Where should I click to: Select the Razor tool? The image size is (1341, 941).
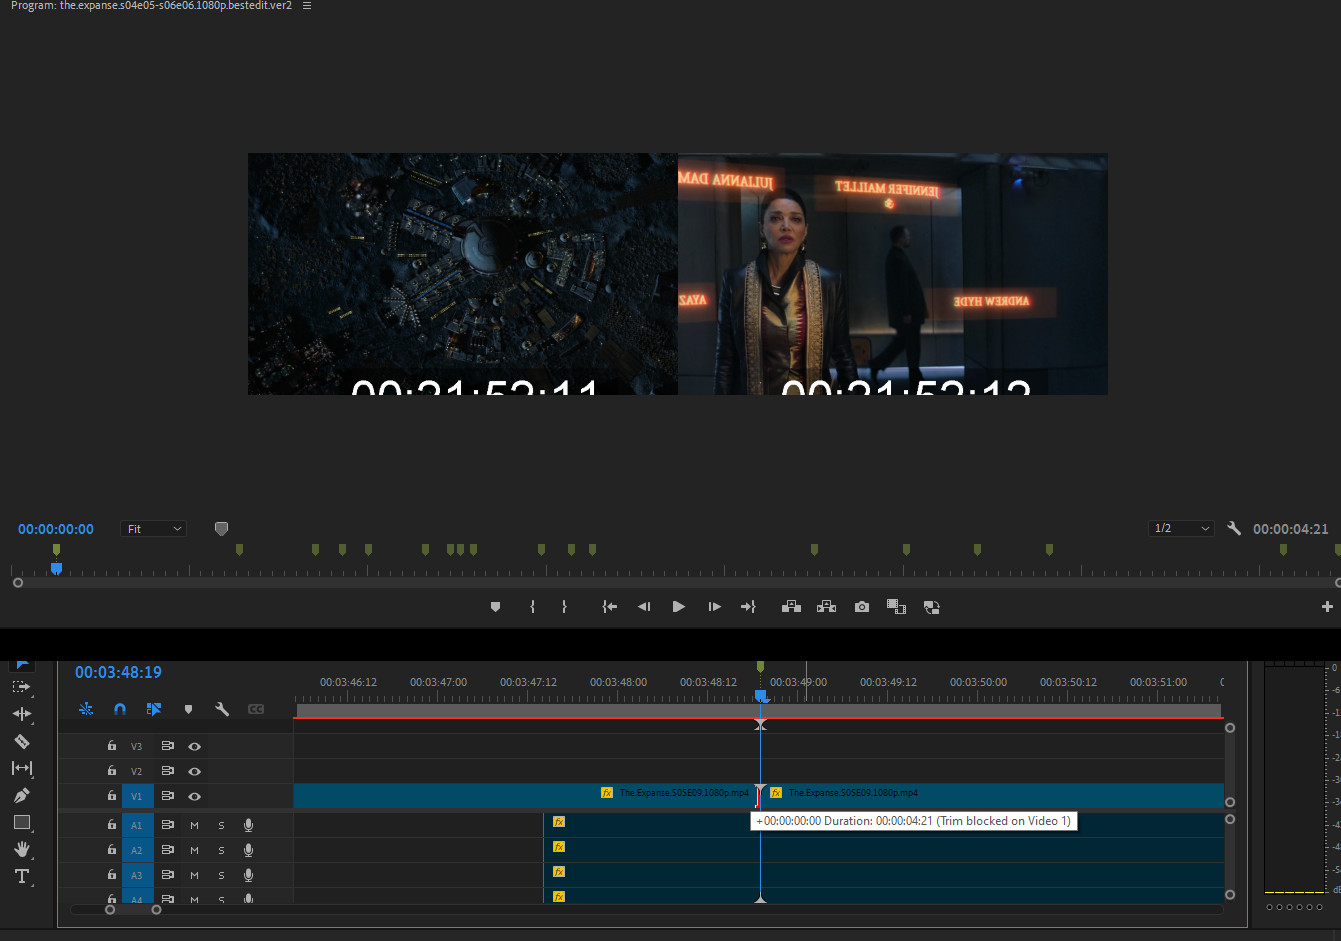click(21, 742)
